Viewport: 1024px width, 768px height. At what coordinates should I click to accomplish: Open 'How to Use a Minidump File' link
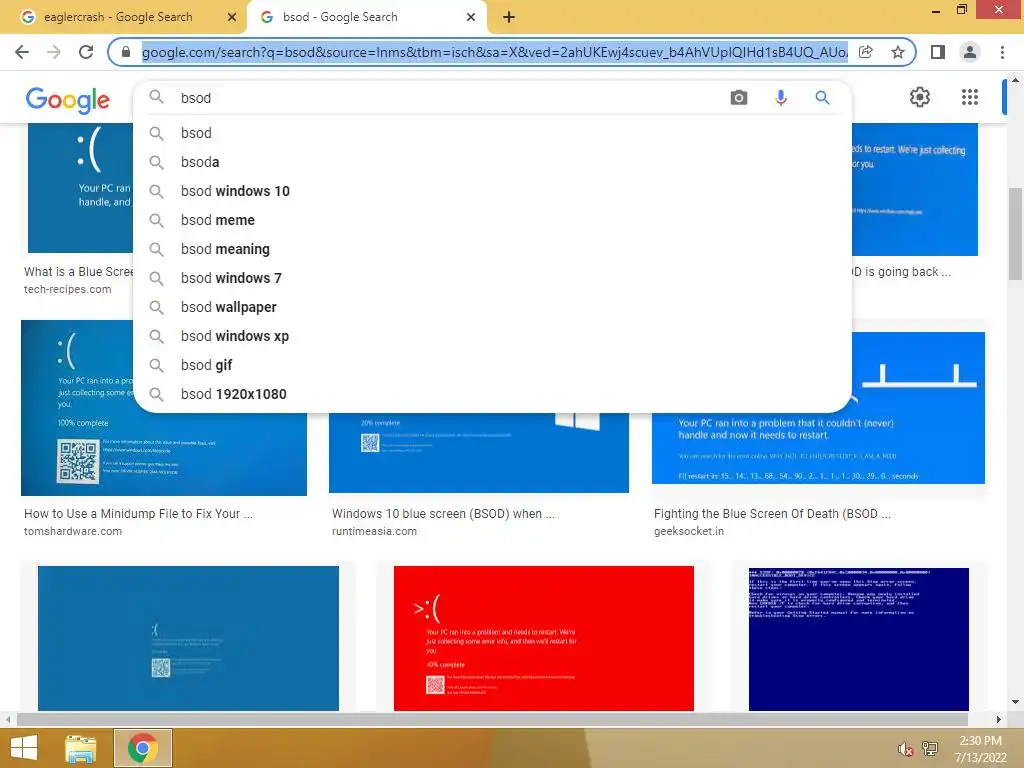138,514
